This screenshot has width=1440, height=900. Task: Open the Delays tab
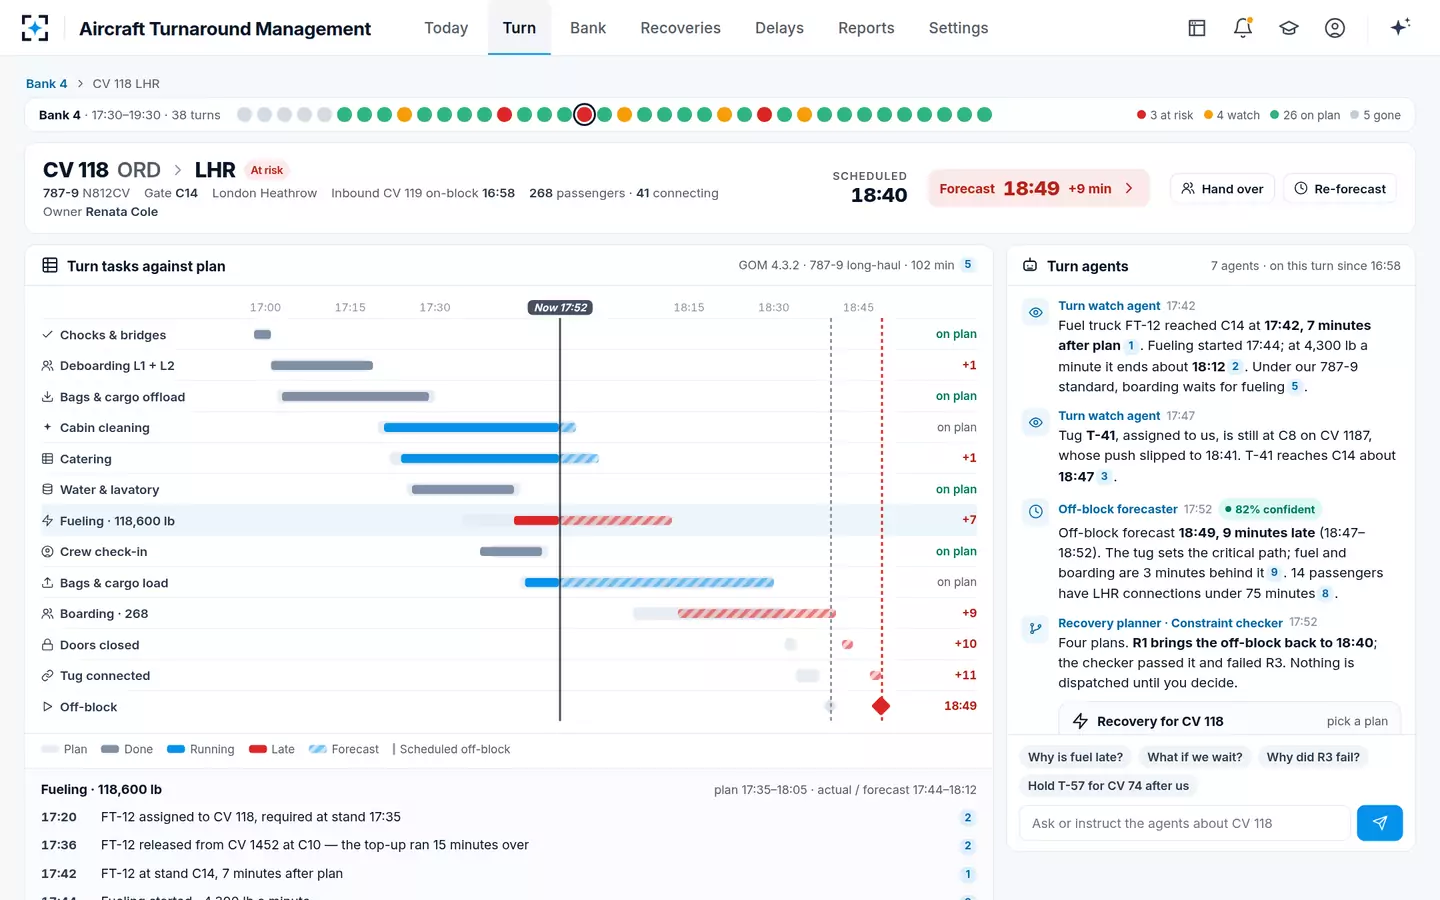[x=779, y=28]
